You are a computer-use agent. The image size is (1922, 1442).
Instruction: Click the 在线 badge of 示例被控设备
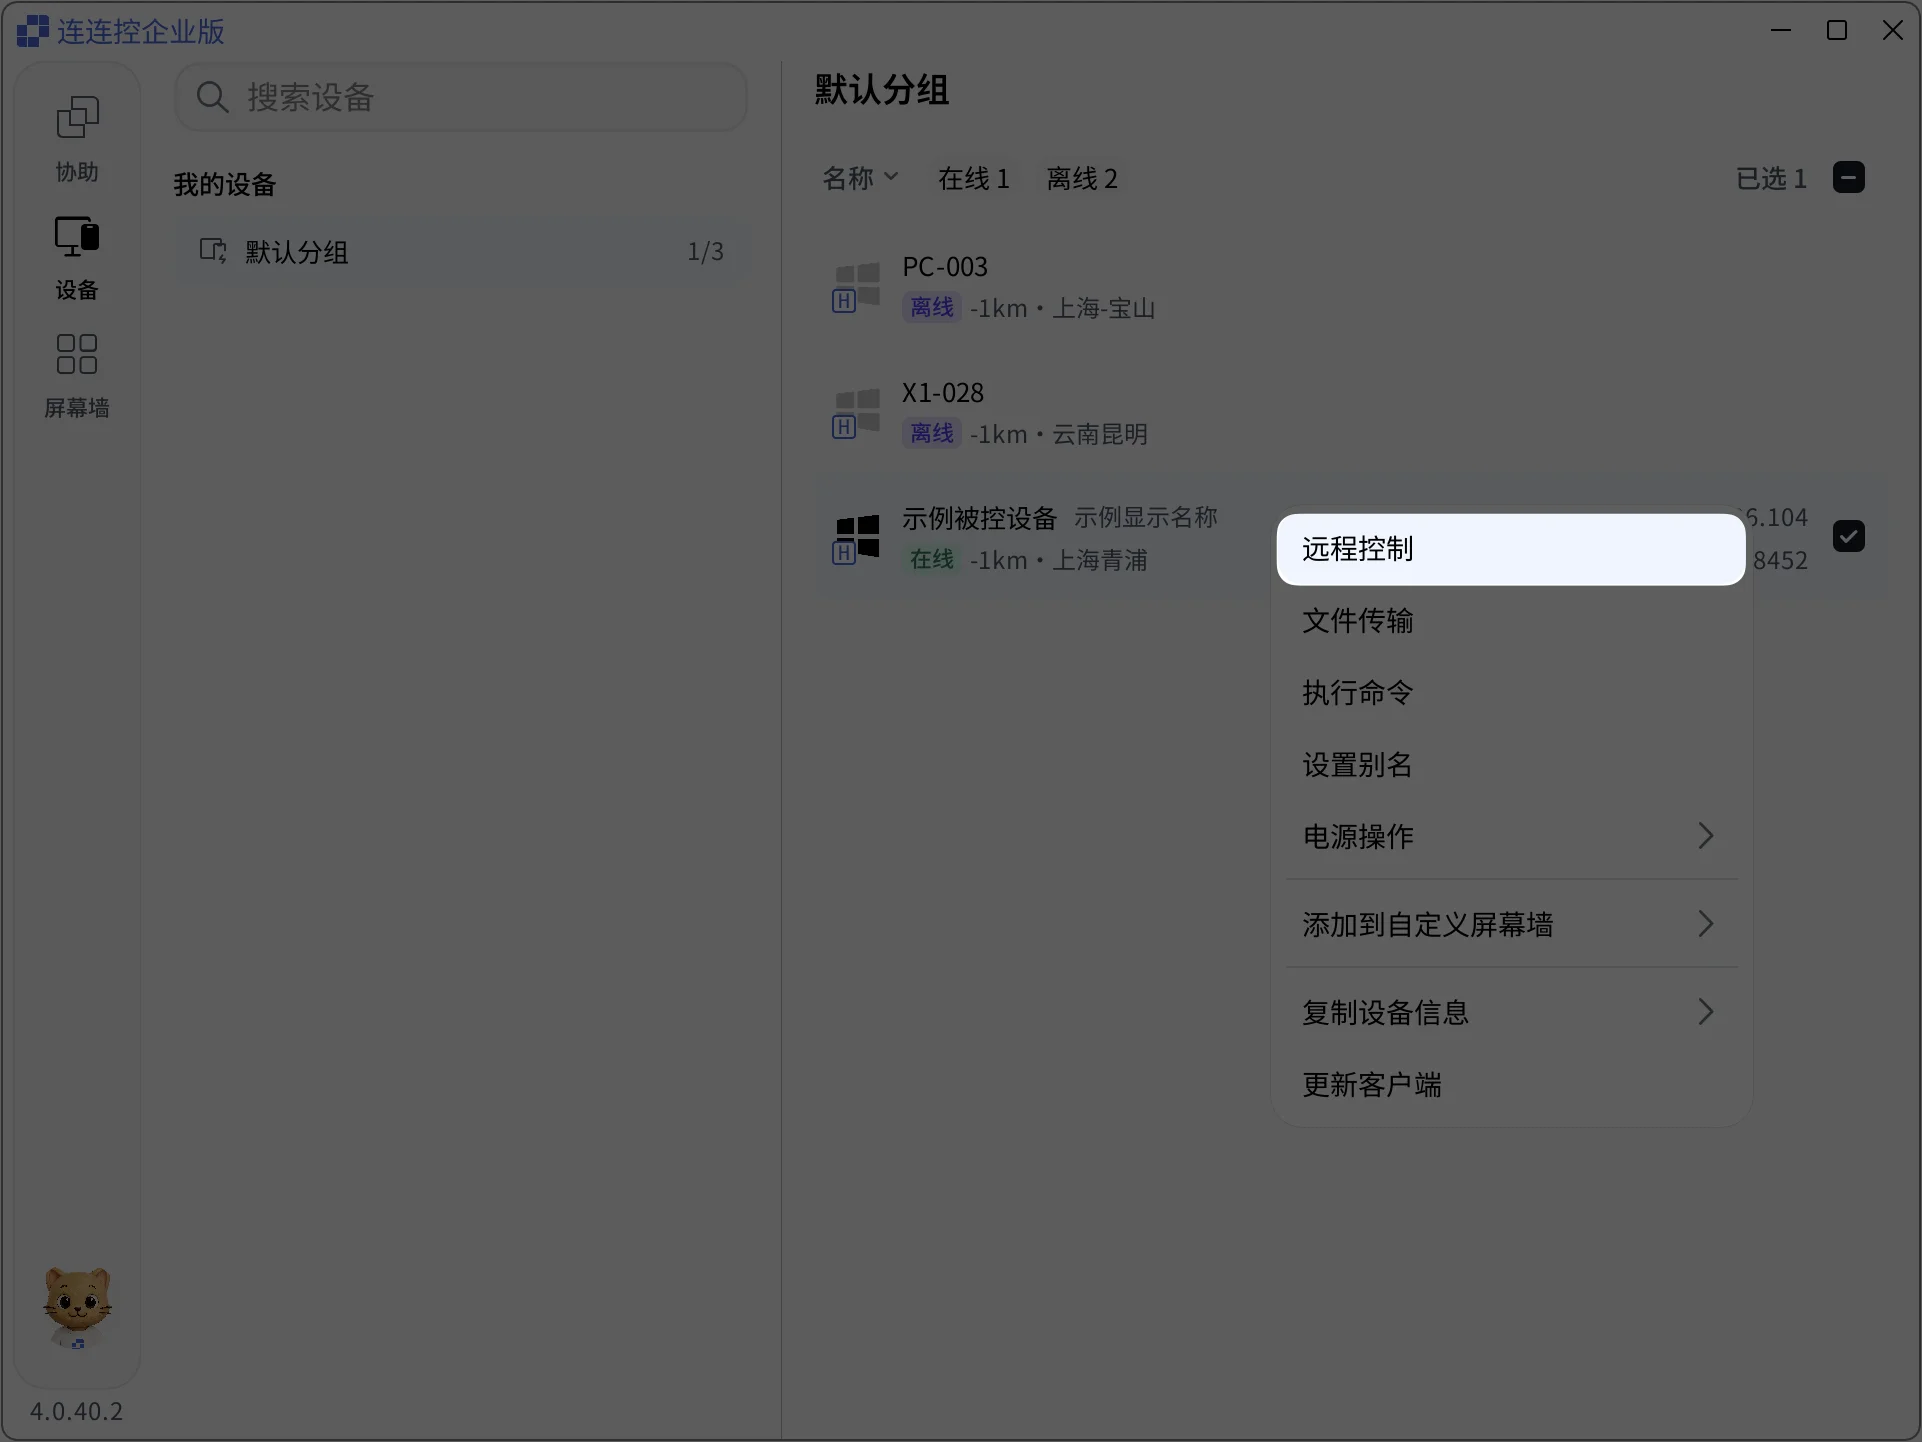(x=932, y=559)
